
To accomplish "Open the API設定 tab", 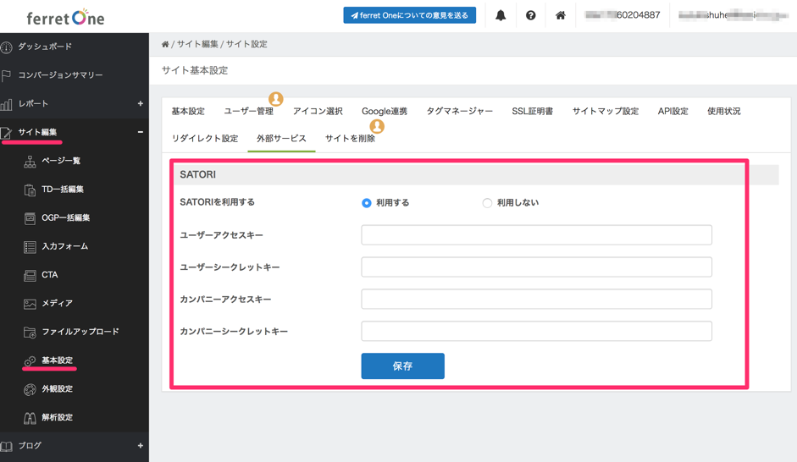I will tap(673, 111).
